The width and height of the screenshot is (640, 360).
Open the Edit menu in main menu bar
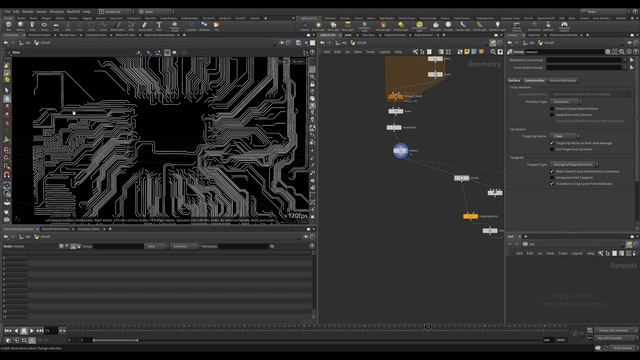16,12
